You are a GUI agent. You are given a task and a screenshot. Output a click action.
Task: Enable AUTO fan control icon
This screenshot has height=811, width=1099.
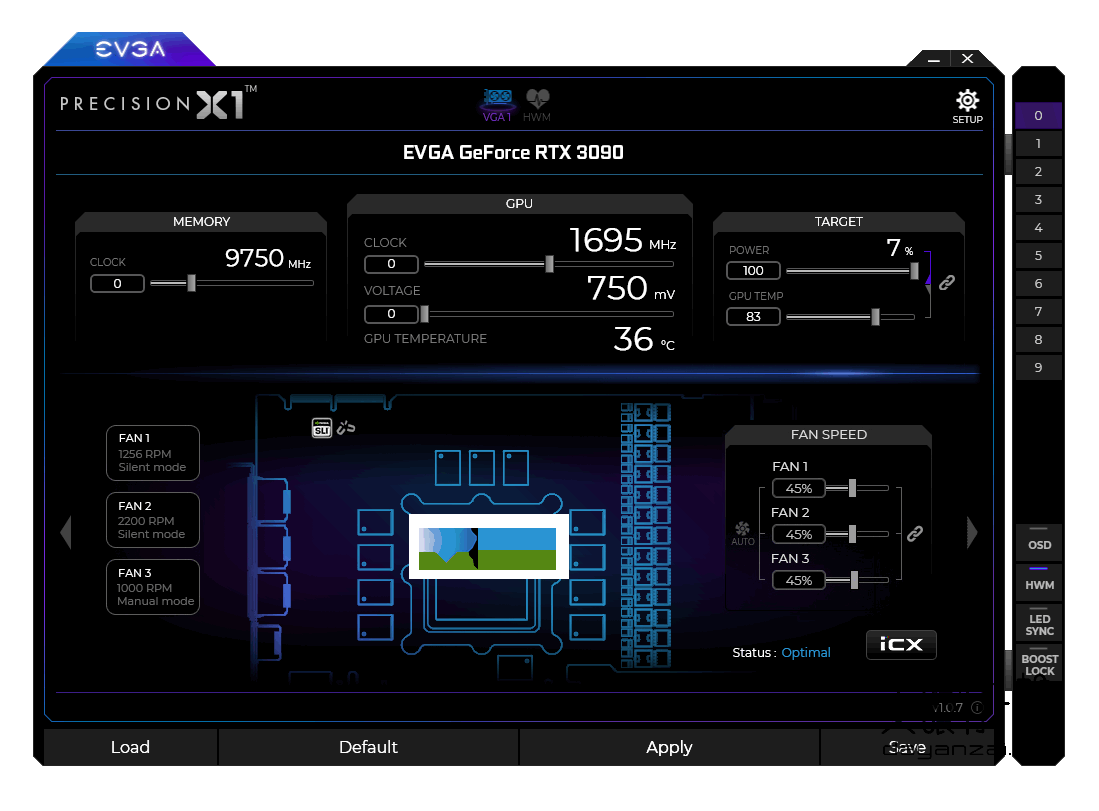[x=742, y=533]
